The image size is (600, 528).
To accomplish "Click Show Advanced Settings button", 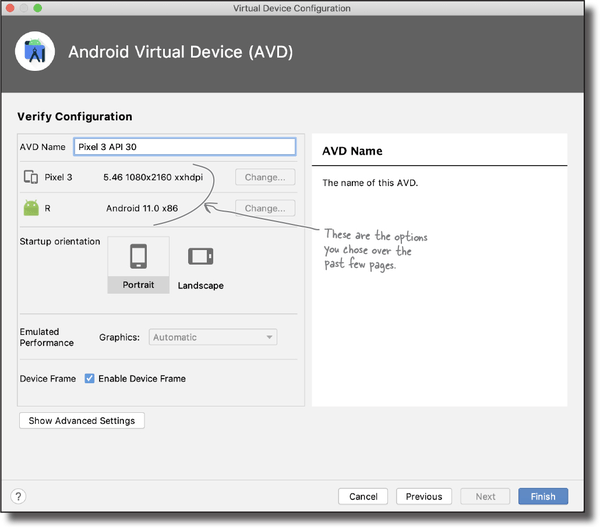I will click(x=82, y=420).
